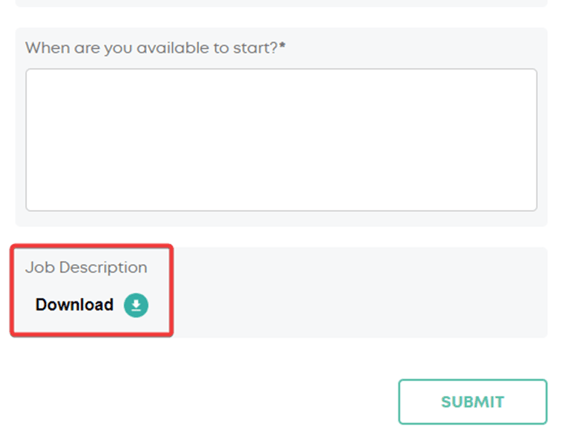Click inside the empty answer box
The image size is (564, 434).
(281, 140)
